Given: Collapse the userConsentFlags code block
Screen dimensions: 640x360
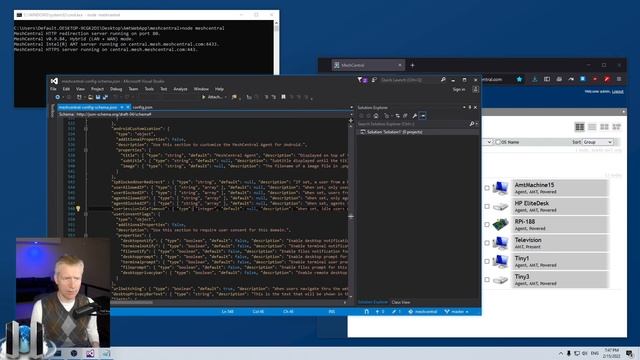Looking at the screenshot, I should point(86,214).
